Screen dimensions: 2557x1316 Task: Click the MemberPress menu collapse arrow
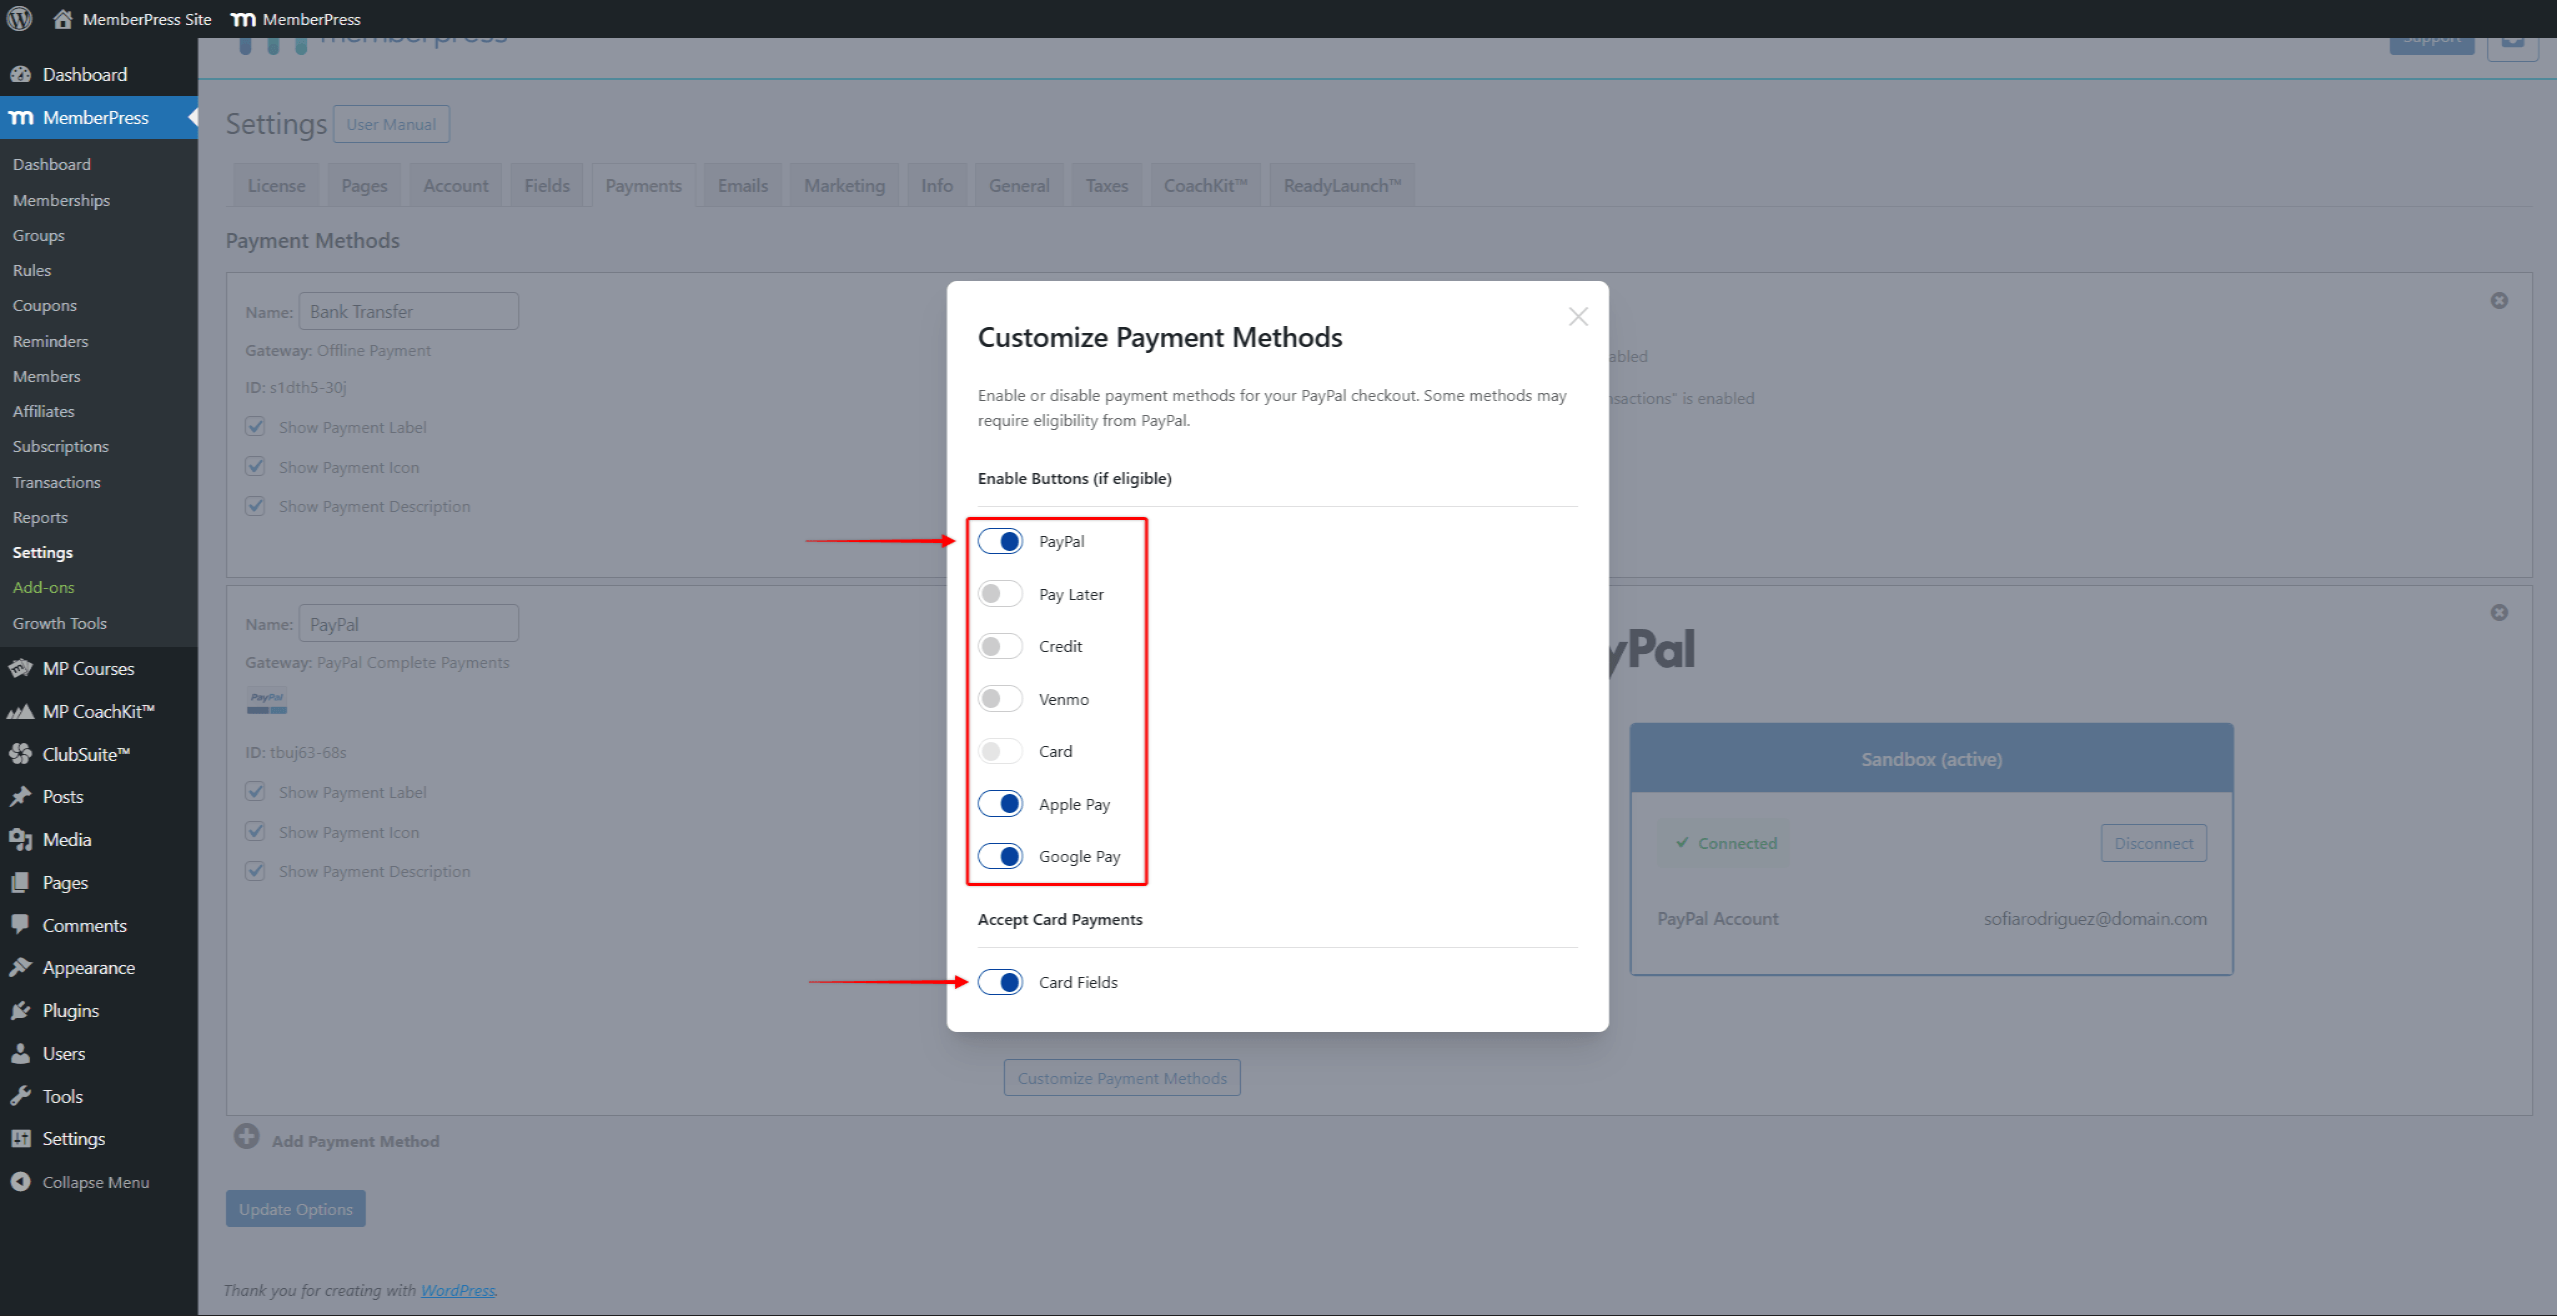(194, 117)
